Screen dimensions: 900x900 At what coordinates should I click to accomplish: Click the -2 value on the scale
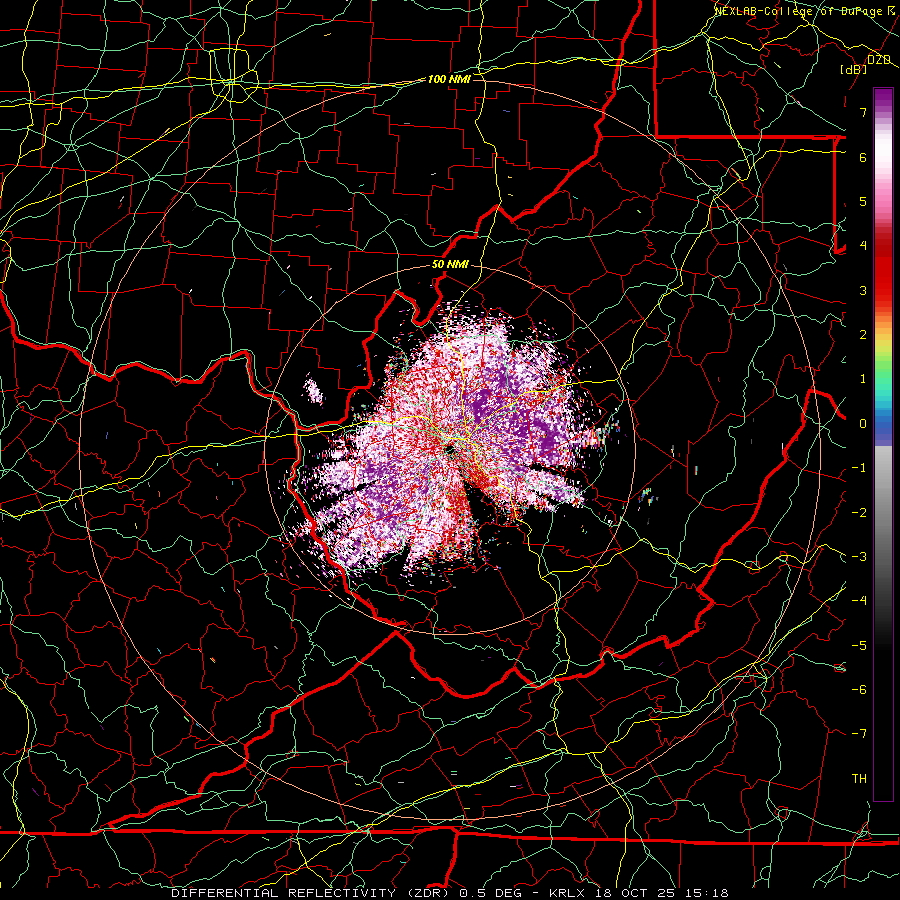point(859,513)
